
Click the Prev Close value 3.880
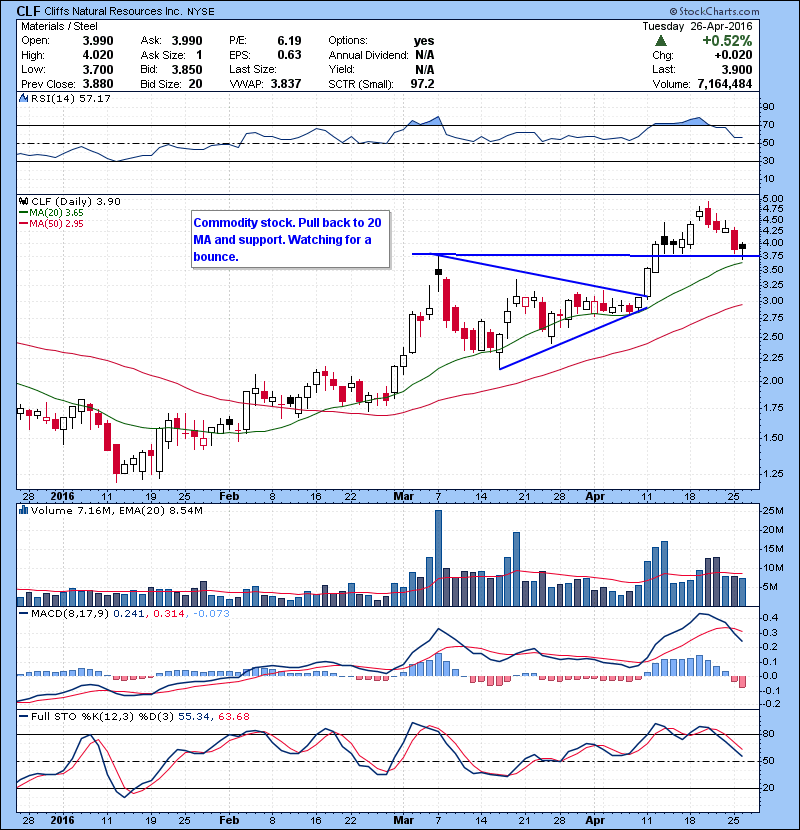98,84
